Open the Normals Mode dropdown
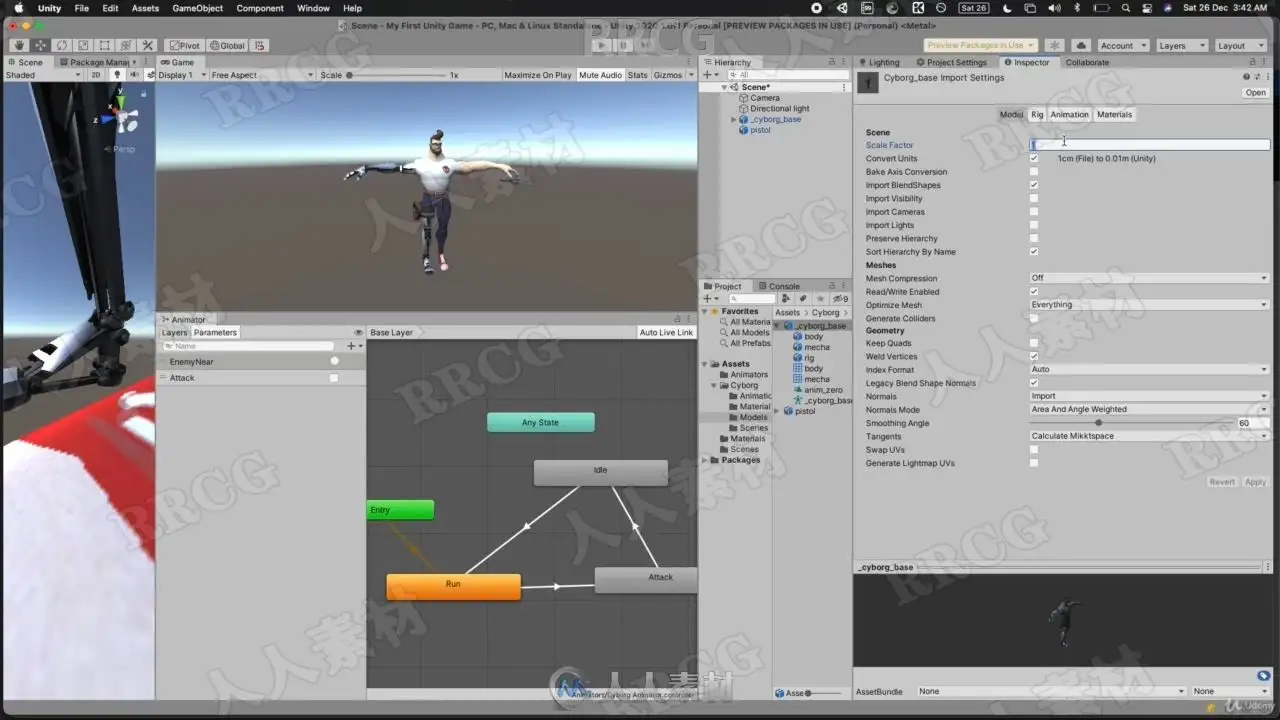 point(1149,409)
